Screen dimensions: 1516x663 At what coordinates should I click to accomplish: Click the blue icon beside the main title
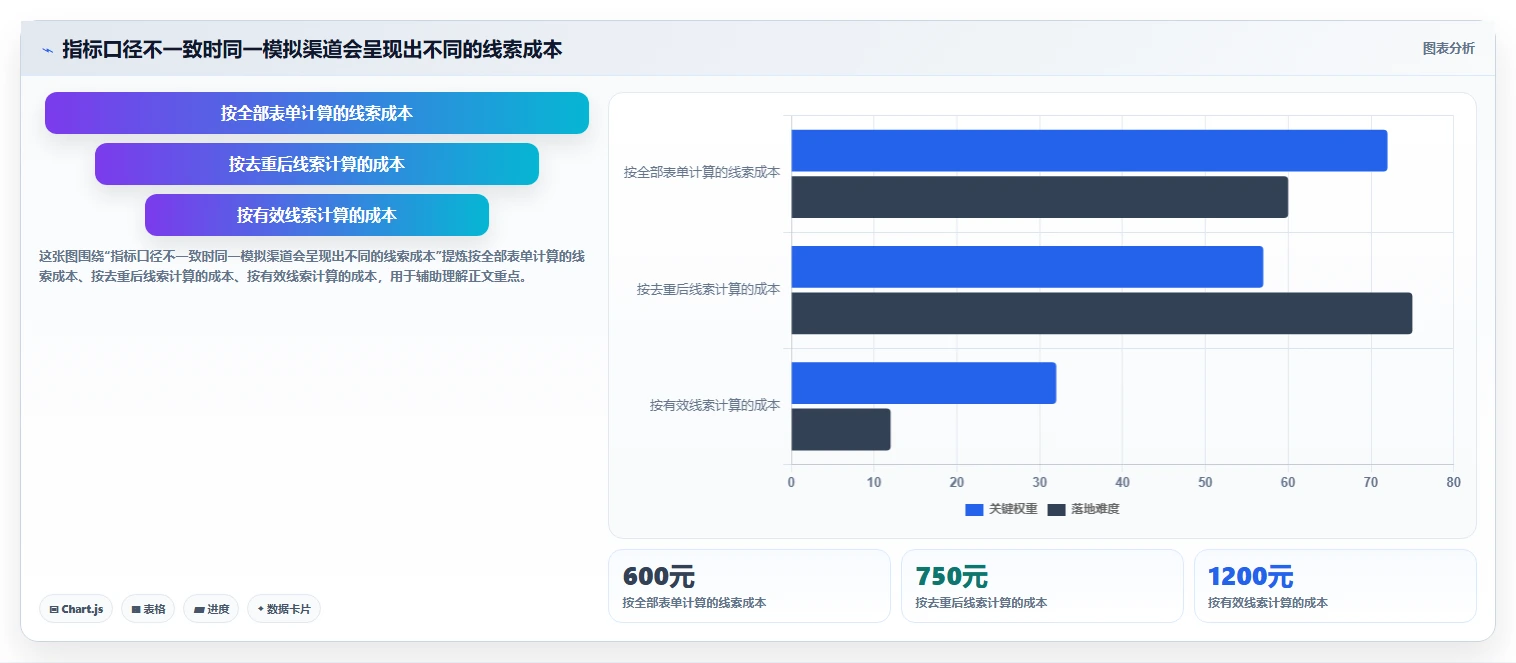coord(47,50)
